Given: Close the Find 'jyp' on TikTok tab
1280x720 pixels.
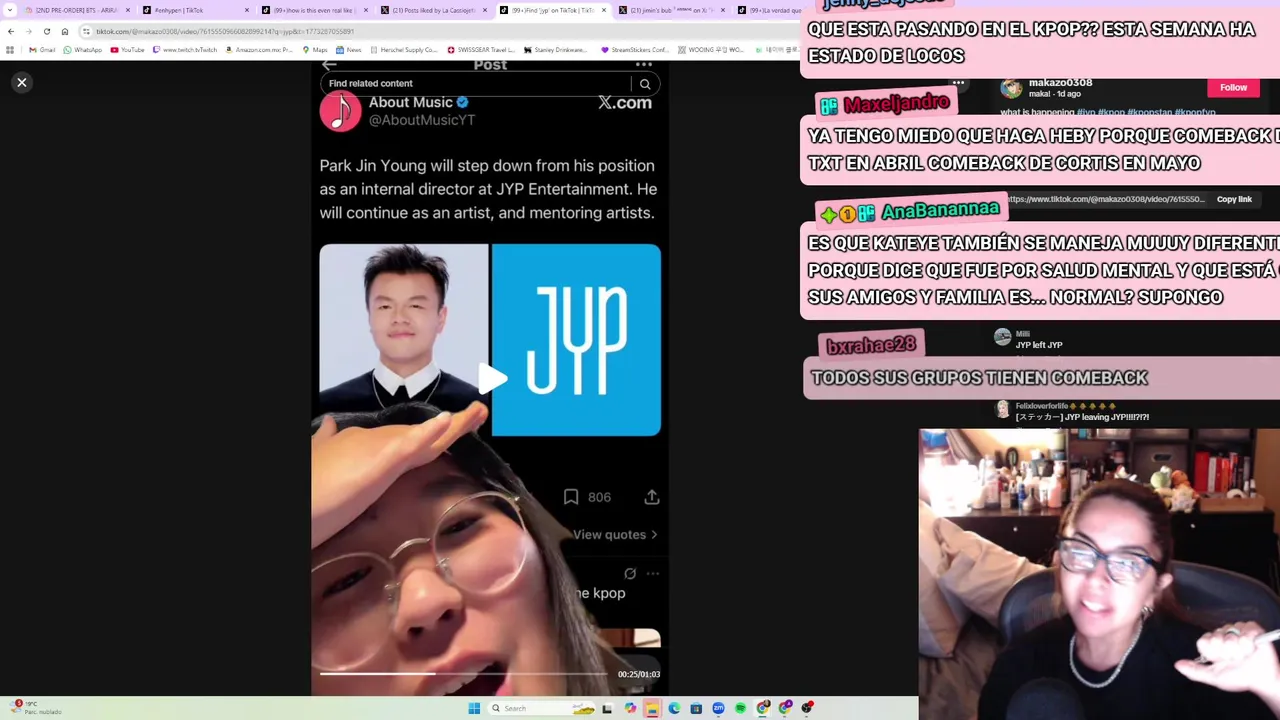Looking at the screenshot, I should click(x=604, y=10).
